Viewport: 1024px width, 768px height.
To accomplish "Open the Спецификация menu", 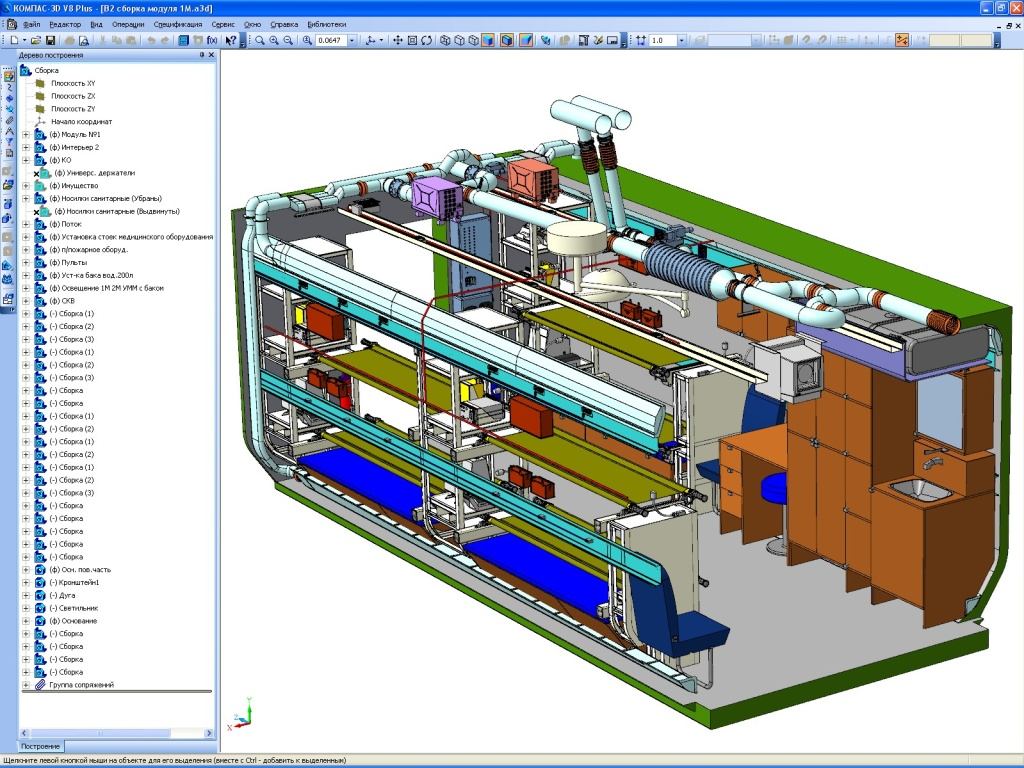I will pos(179,23).
